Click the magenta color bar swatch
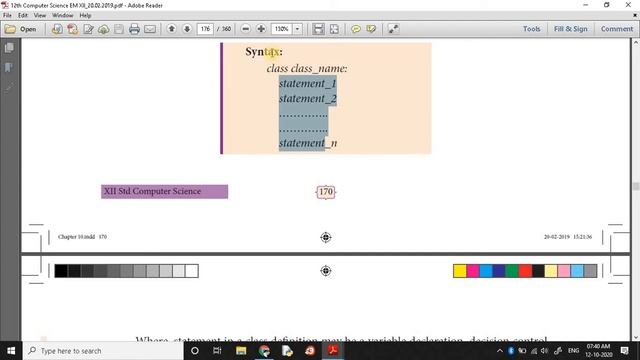This screenshot has width=640, height=360. tap(473, 271)
